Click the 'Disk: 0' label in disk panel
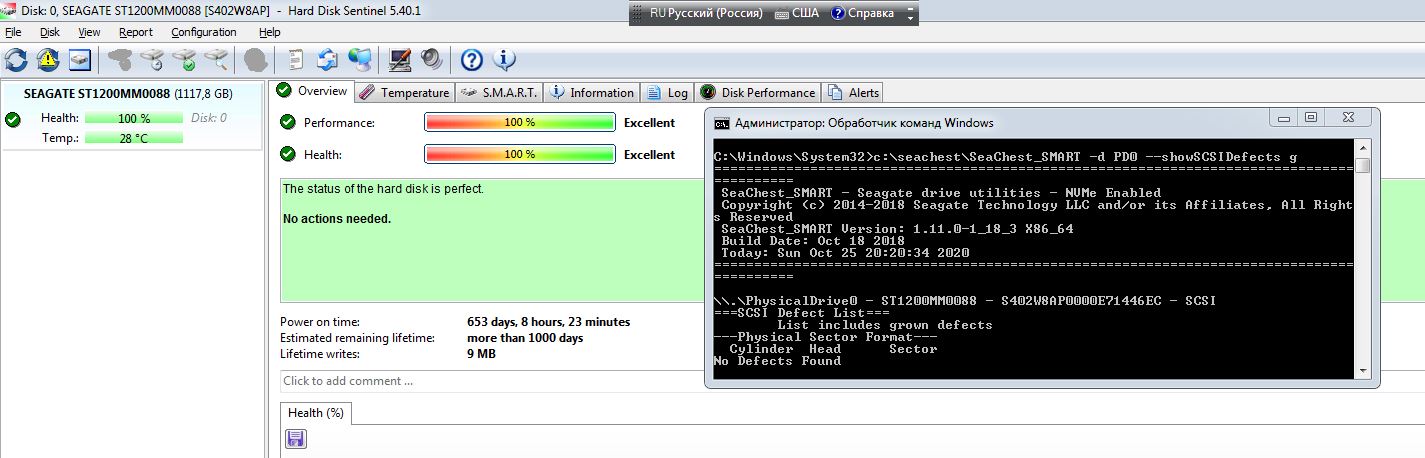 tap(209, 118)
